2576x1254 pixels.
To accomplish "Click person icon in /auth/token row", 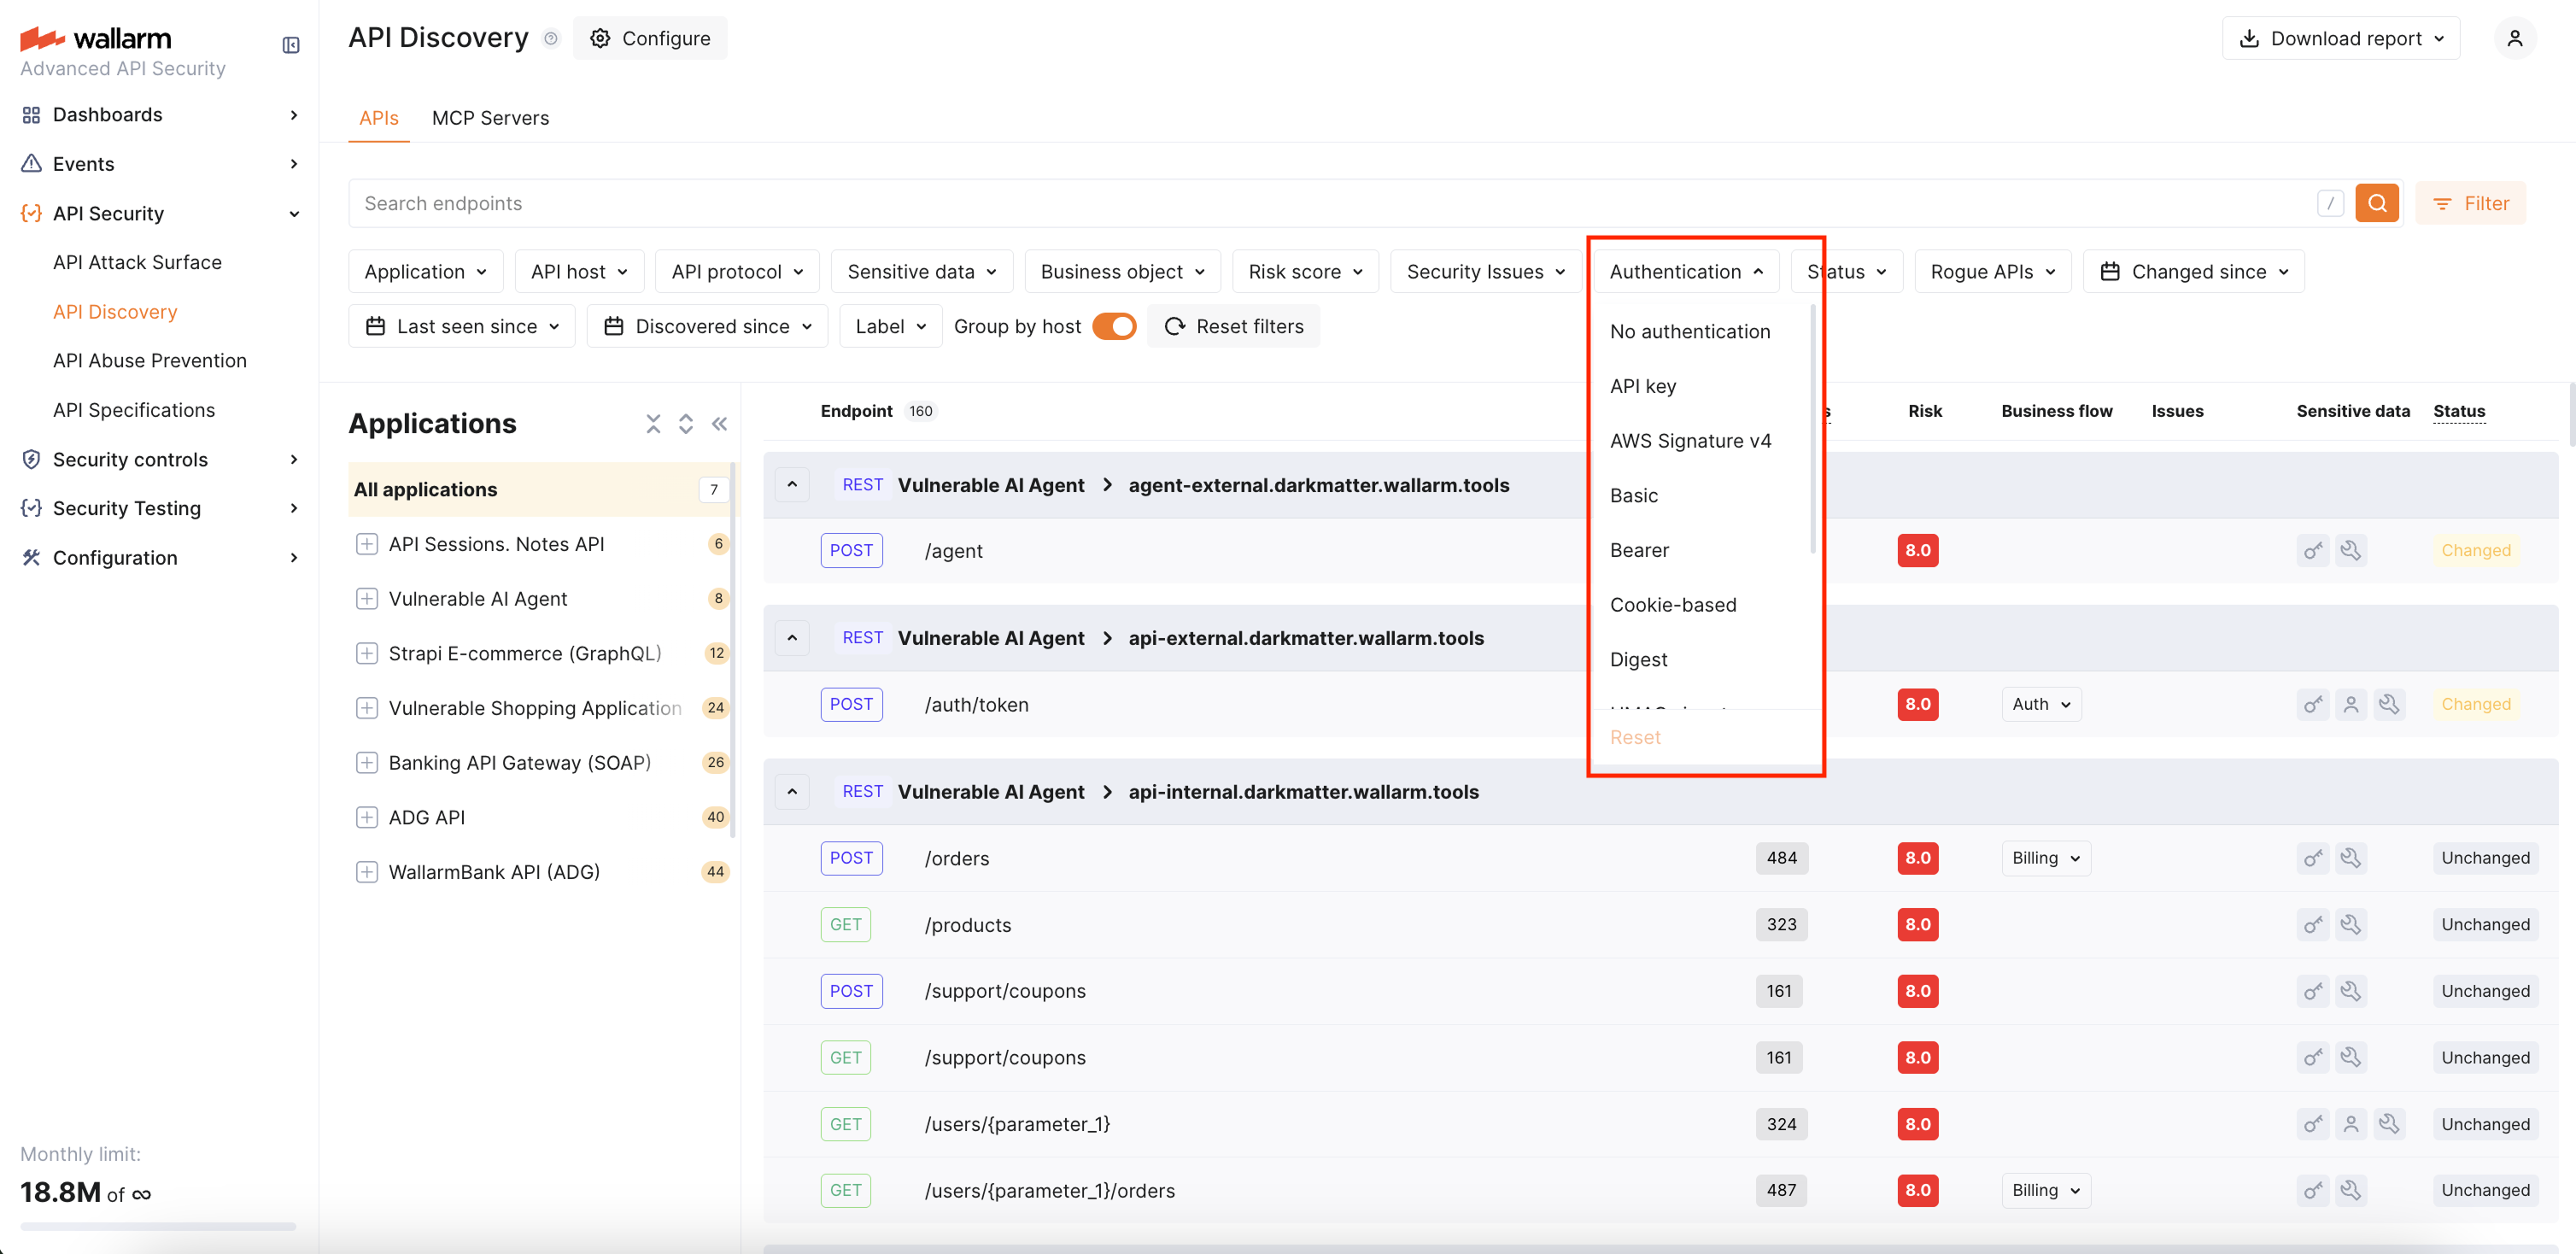I will [x=2350, y=704].
